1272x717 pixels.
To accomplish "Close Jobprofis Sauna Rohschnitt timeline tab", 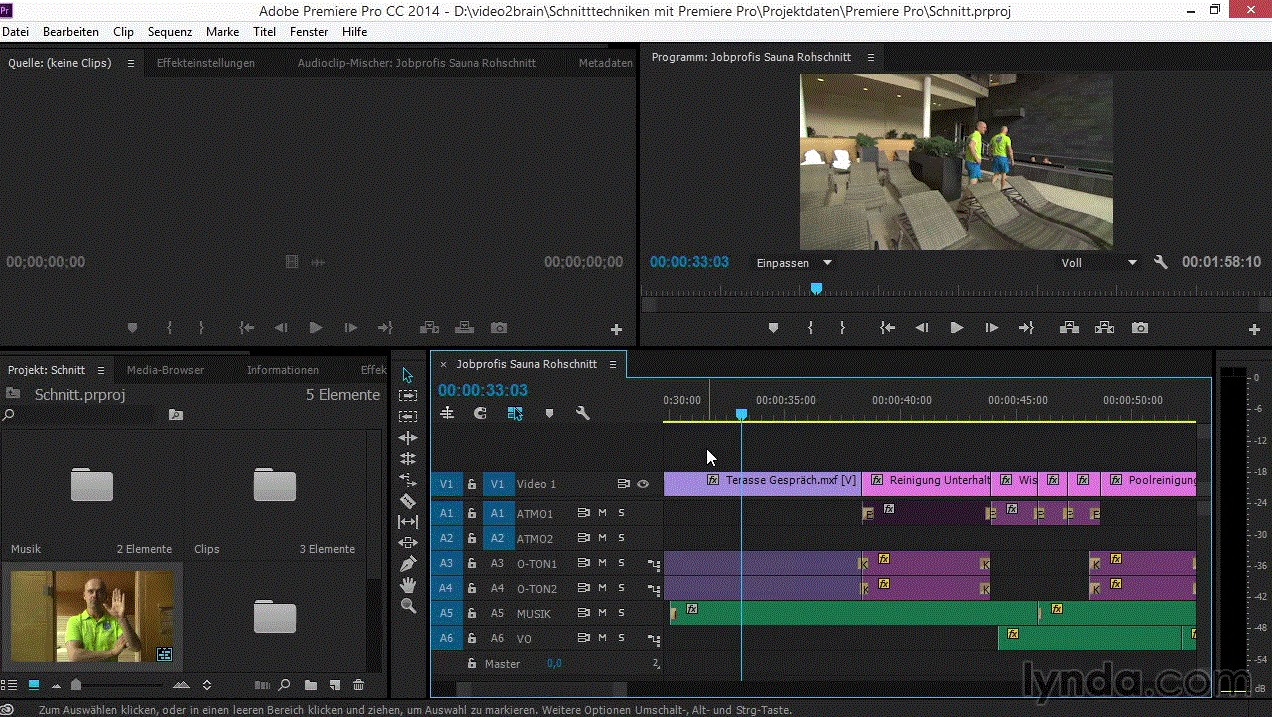I will [x=443, y=364].
